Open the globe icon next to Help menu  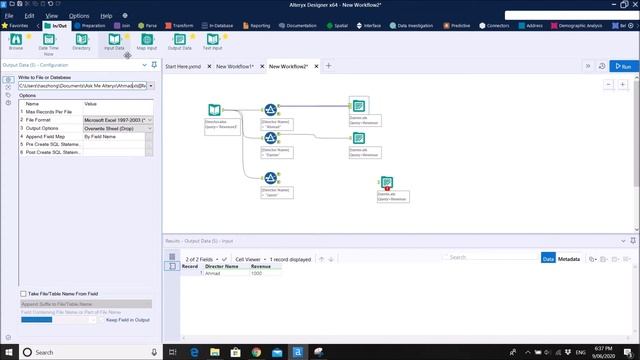tap(125, 16)
